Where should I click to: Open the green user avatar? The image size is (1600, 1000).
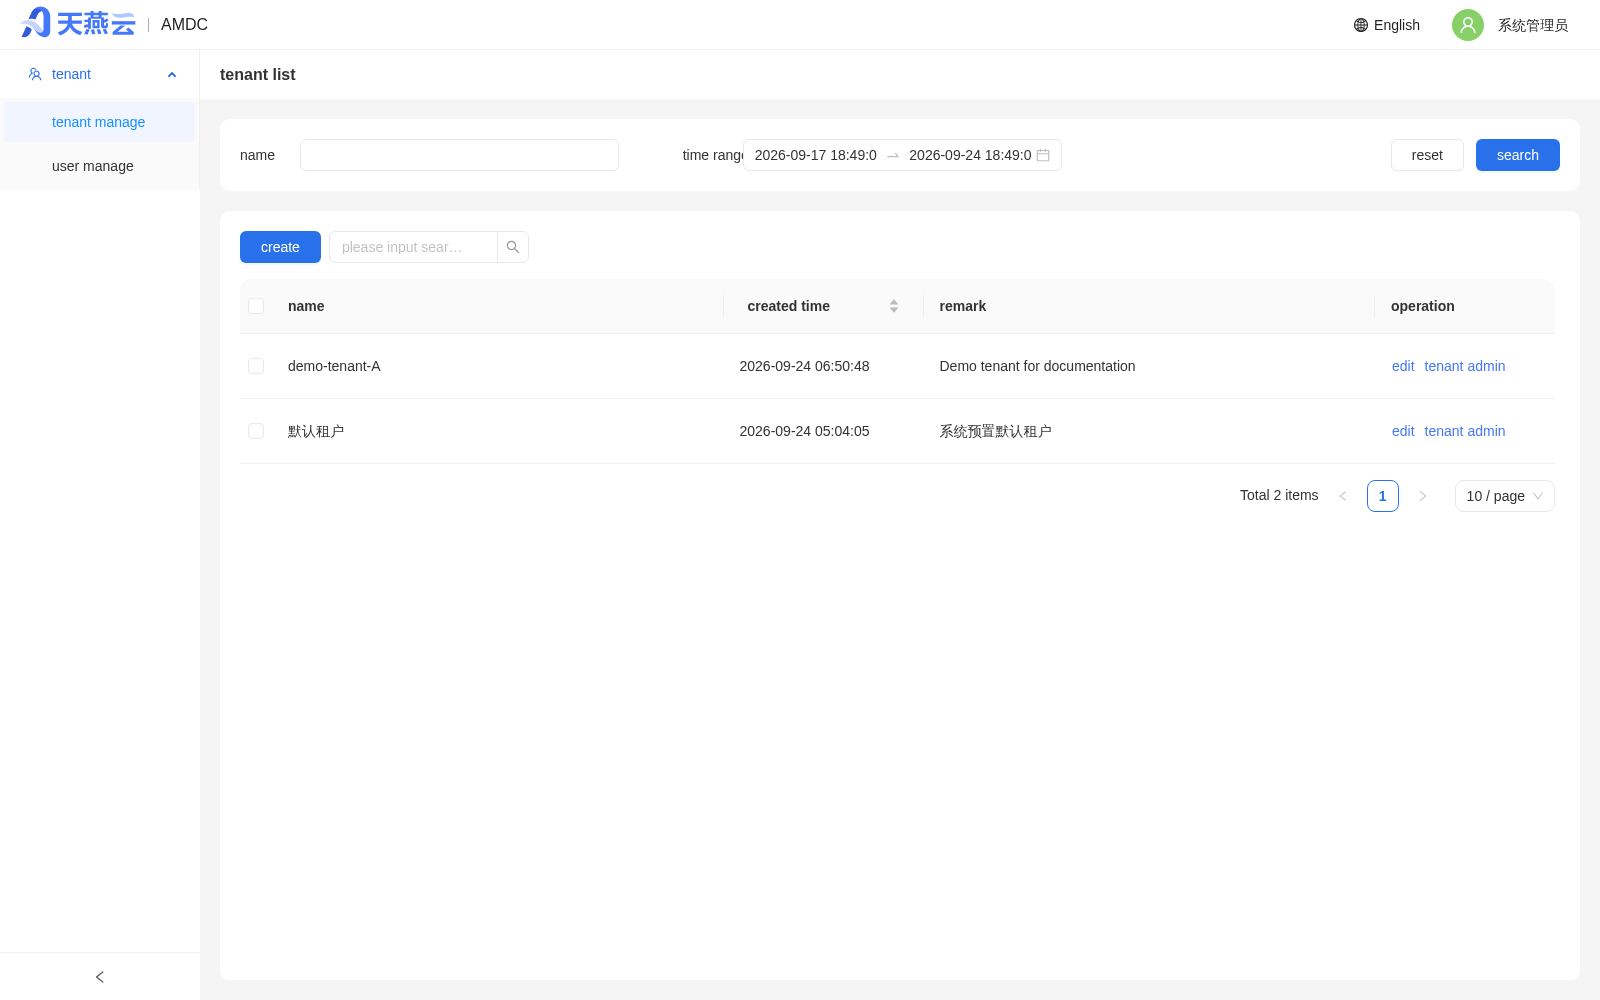[1468, 25]
